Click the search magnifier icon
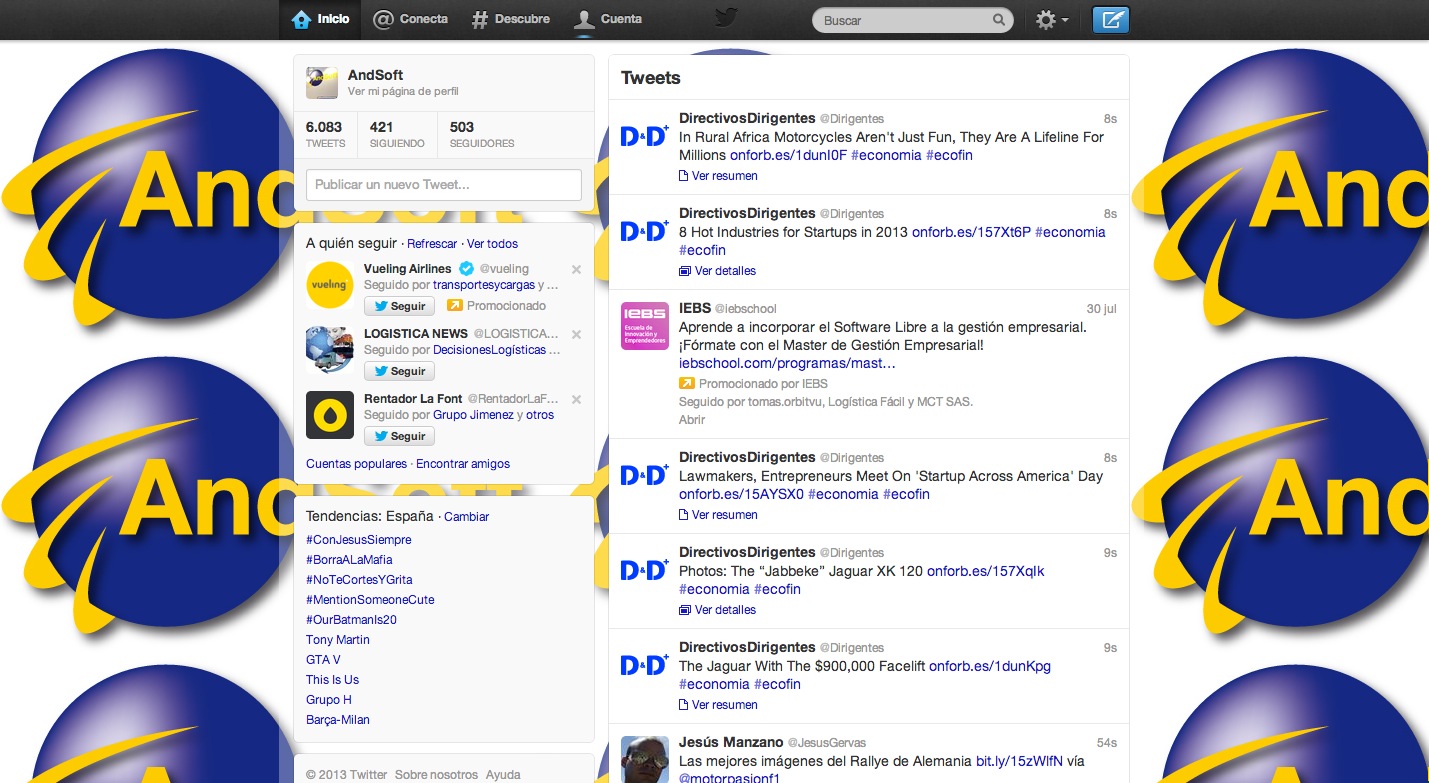 coord(998,20)
